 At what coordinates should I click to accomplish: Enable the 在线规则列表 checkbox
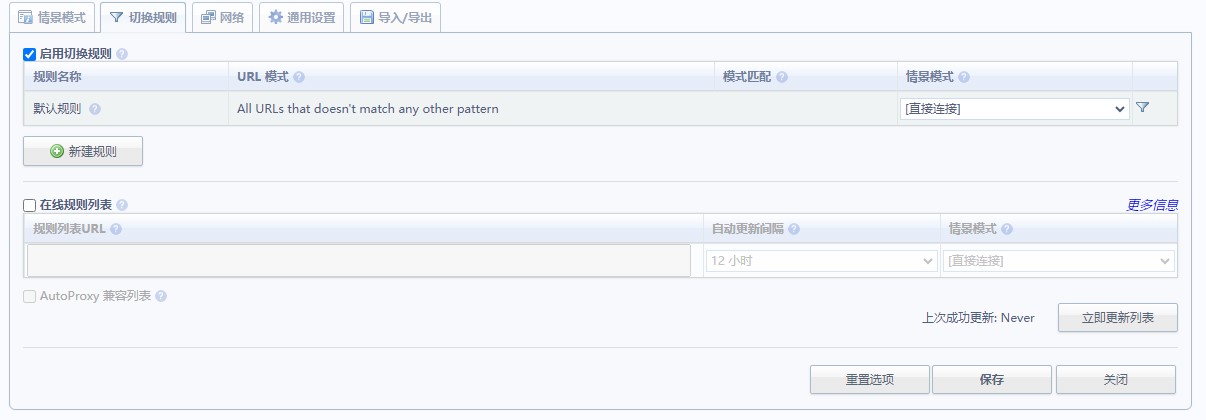pos(30,205)
